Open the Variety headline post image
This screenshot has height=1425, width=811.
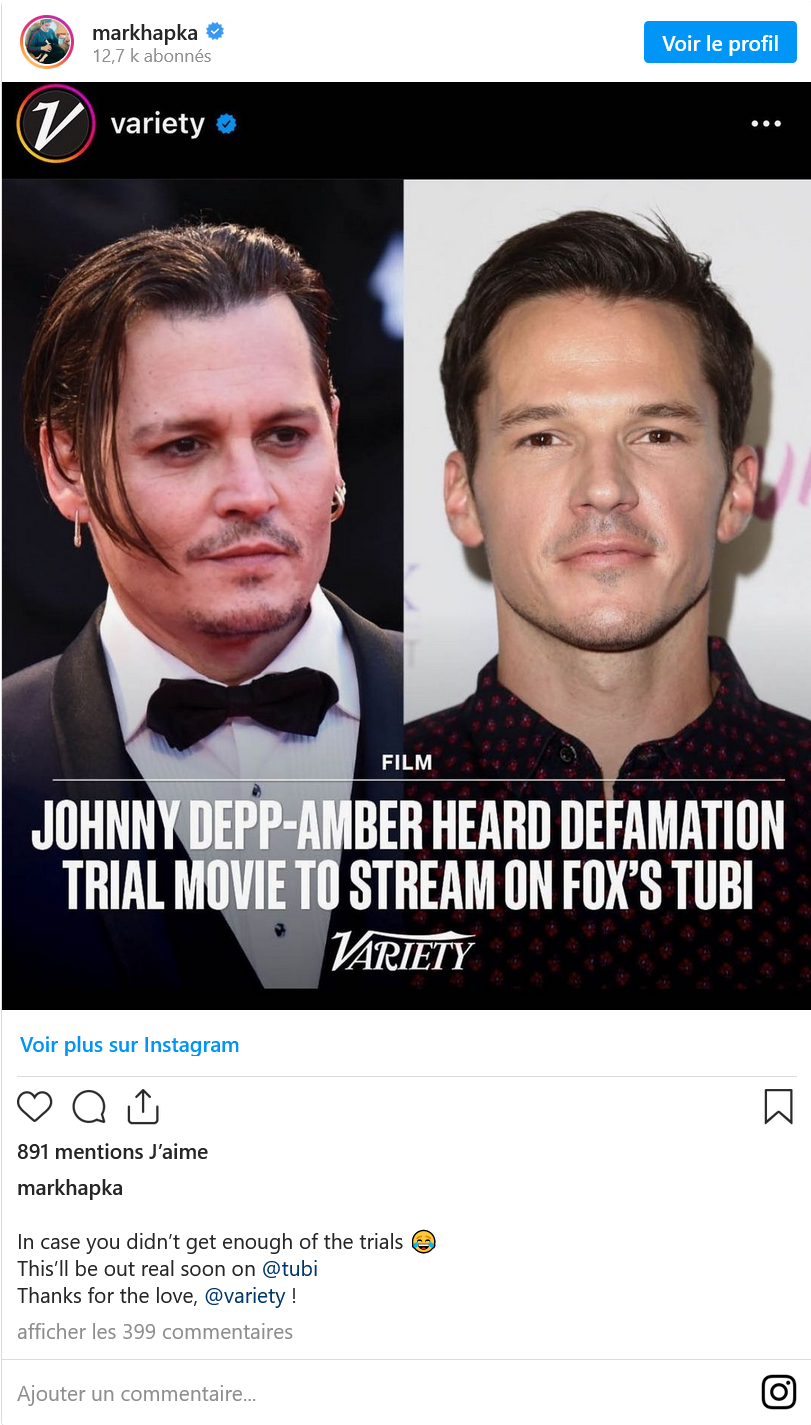(x=406, y=595)
